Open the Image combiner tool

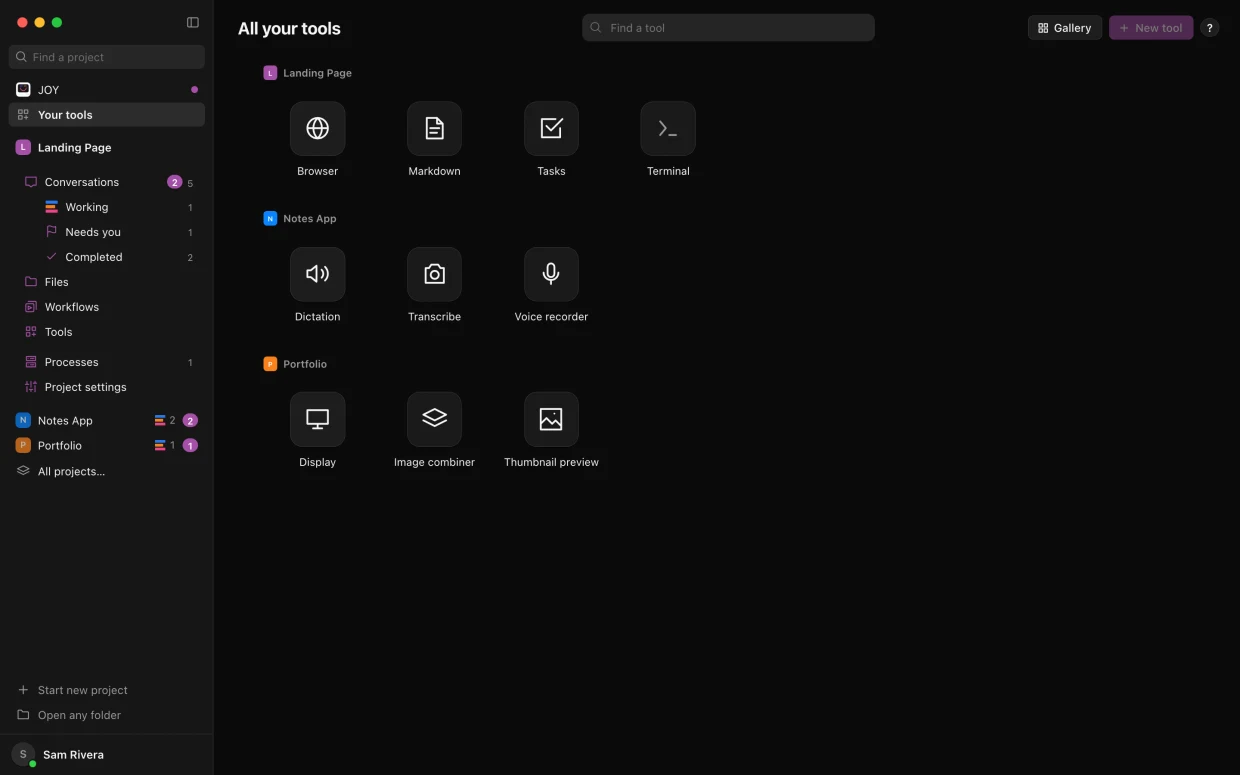pyautogui.click(x=434, y=420)
